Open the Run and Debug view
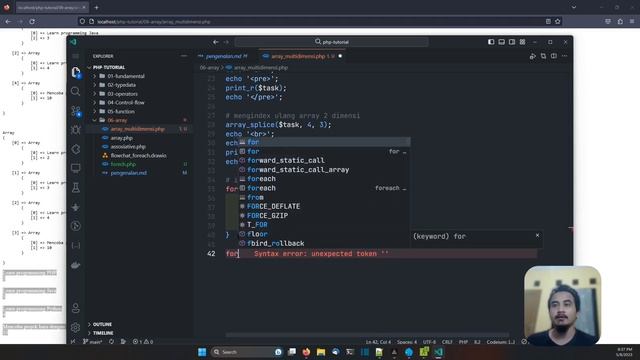 [76, 130]
